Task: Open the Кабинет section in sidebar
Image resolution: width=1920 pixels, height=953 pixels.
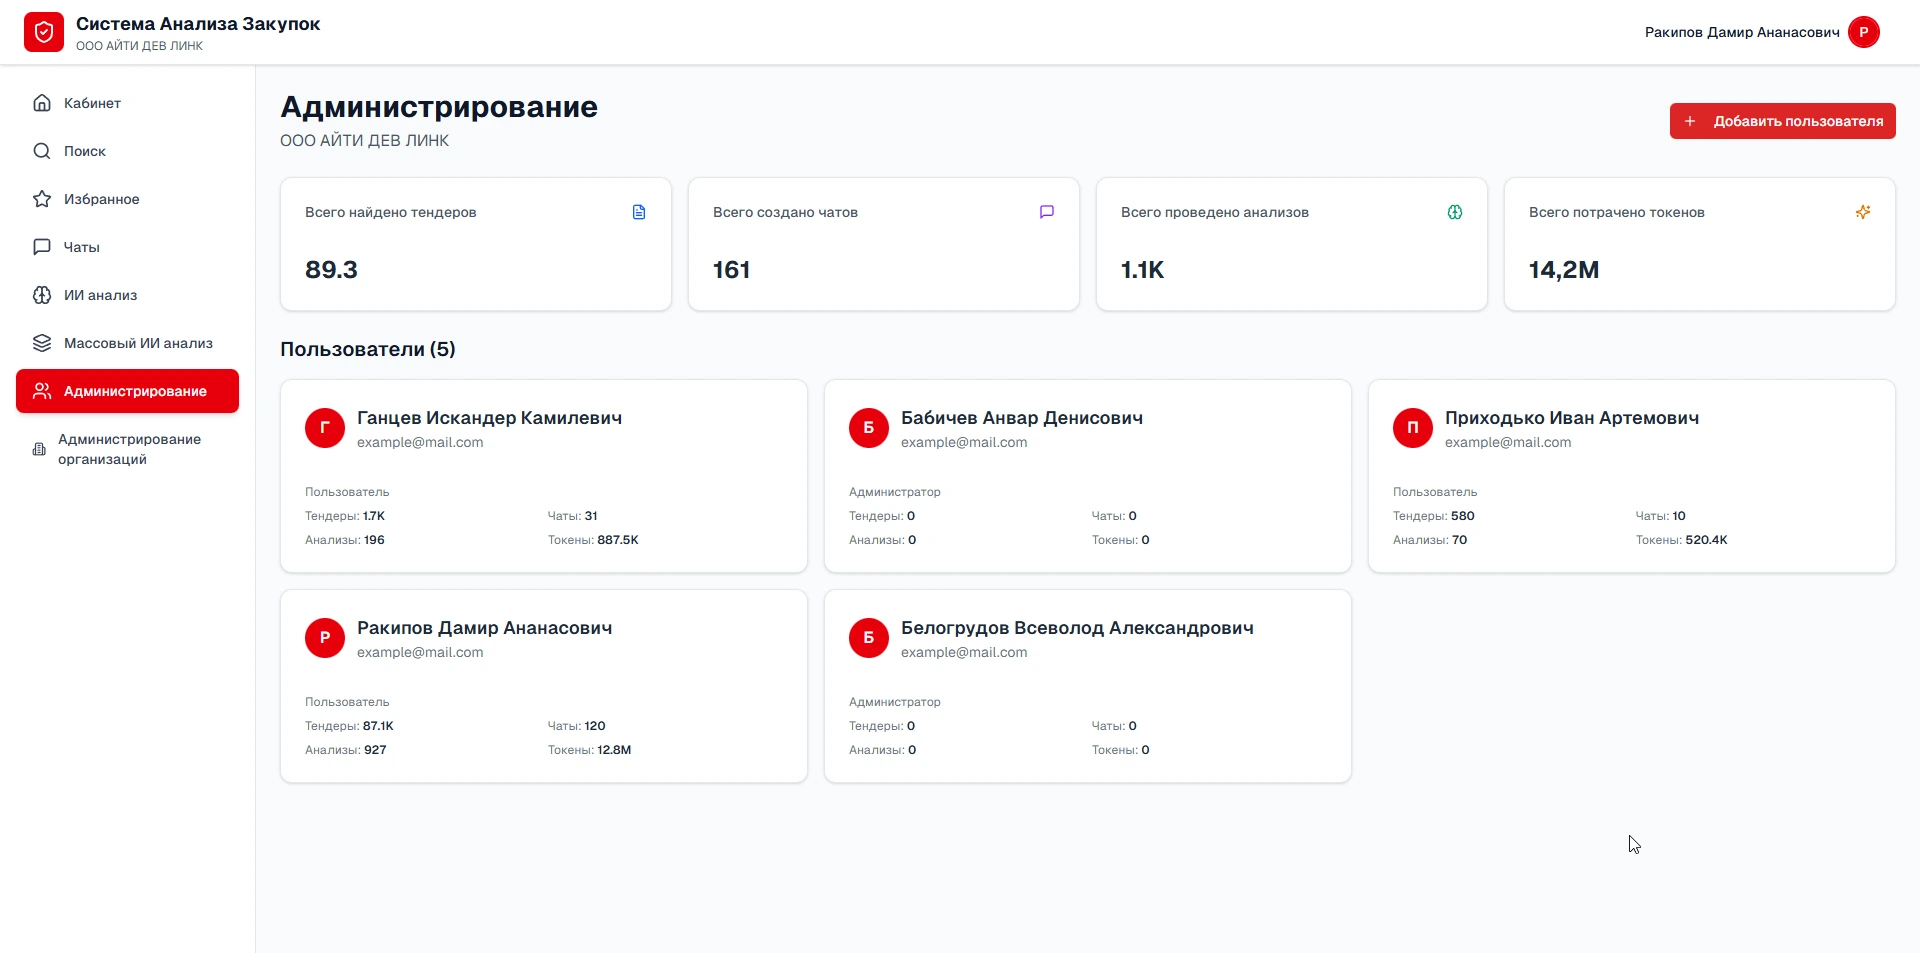Action: (x=90, y=103)
